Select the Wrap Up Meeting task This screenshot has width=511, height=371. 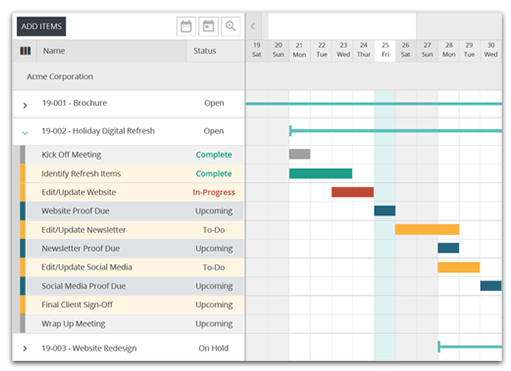point(73,324)
